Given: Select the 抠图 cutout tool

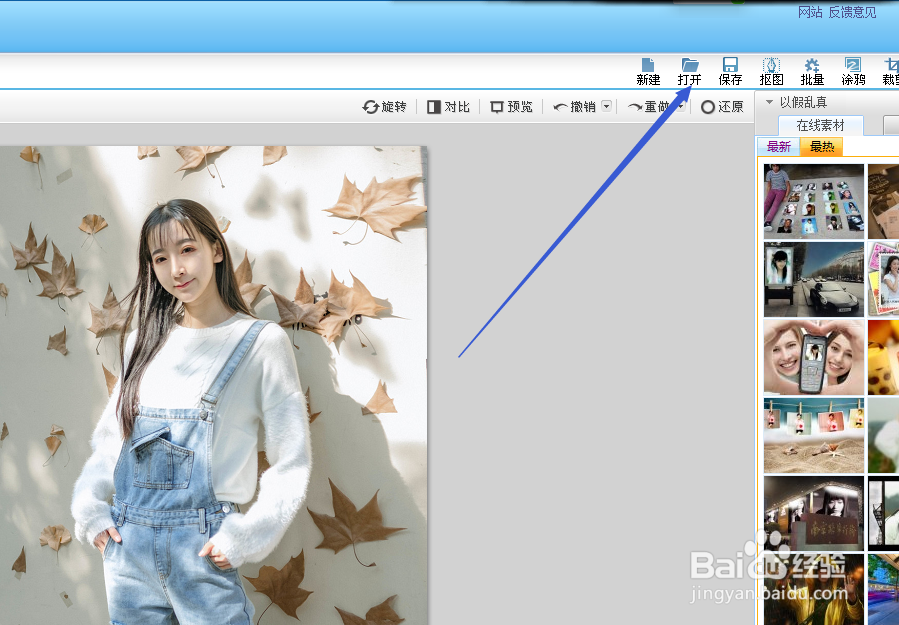Looking at the screenshot, I should 771,72.
